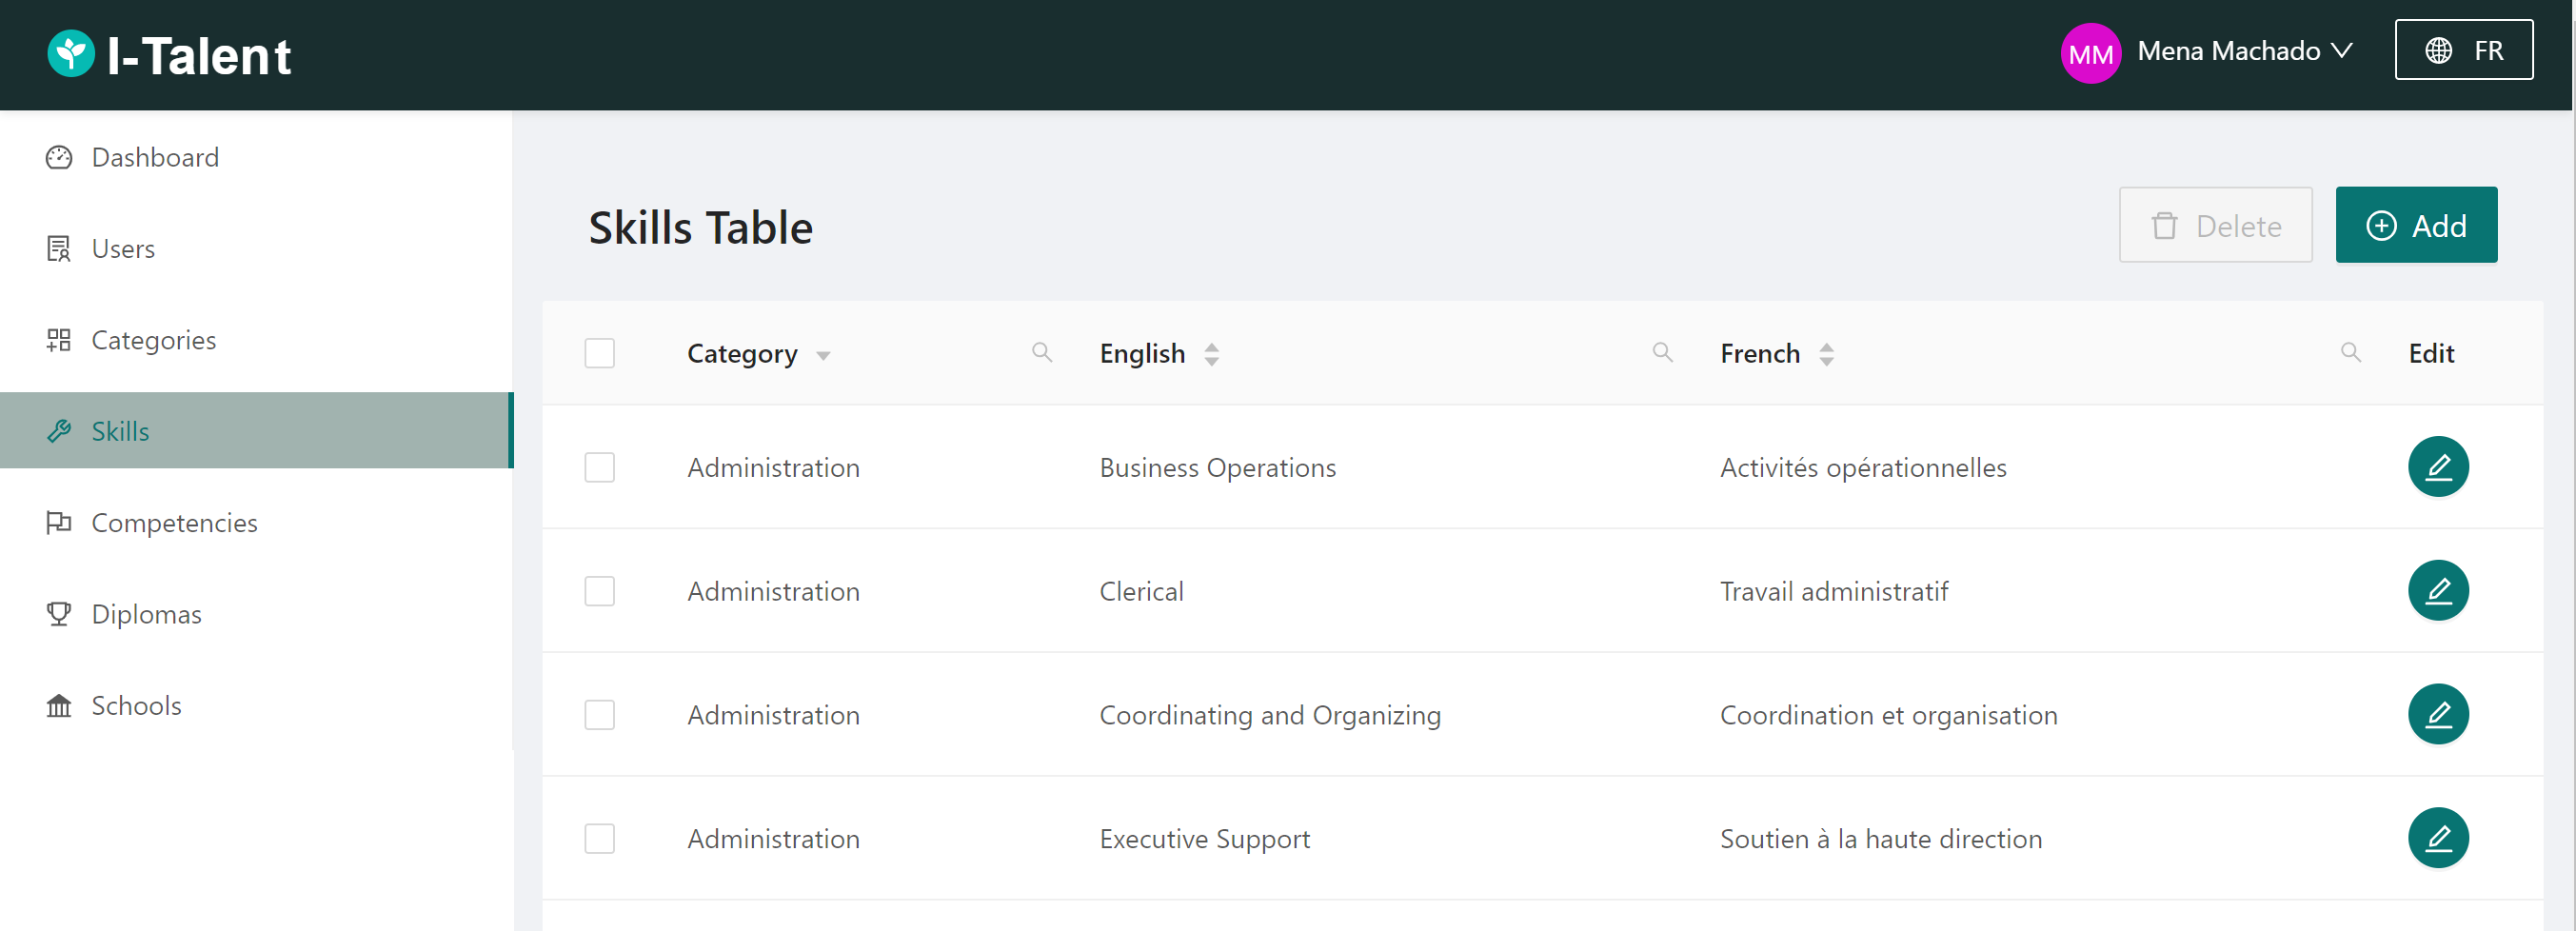Go to Competencies in the sidebar
Image resolution: width=2576 pixels, height=931 pixels.
174,522
